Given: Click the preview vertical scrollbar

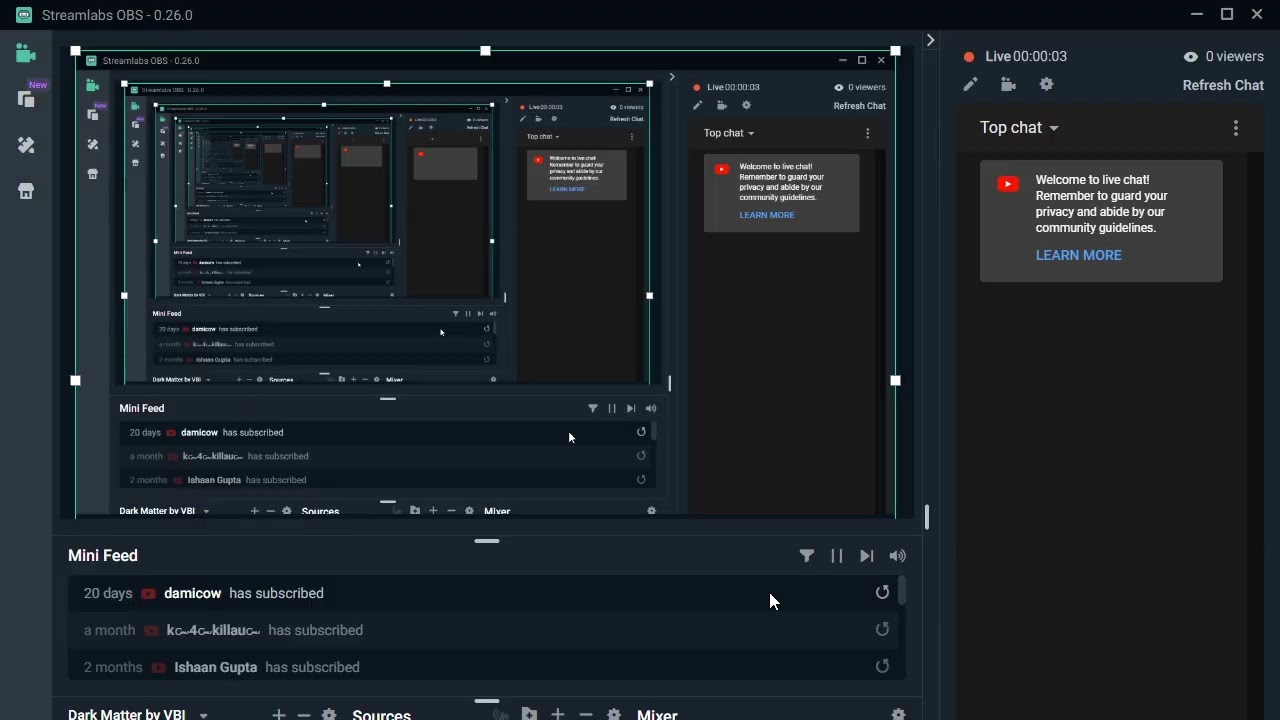Looking at the screenshot, I should click(x=926, y=517).
